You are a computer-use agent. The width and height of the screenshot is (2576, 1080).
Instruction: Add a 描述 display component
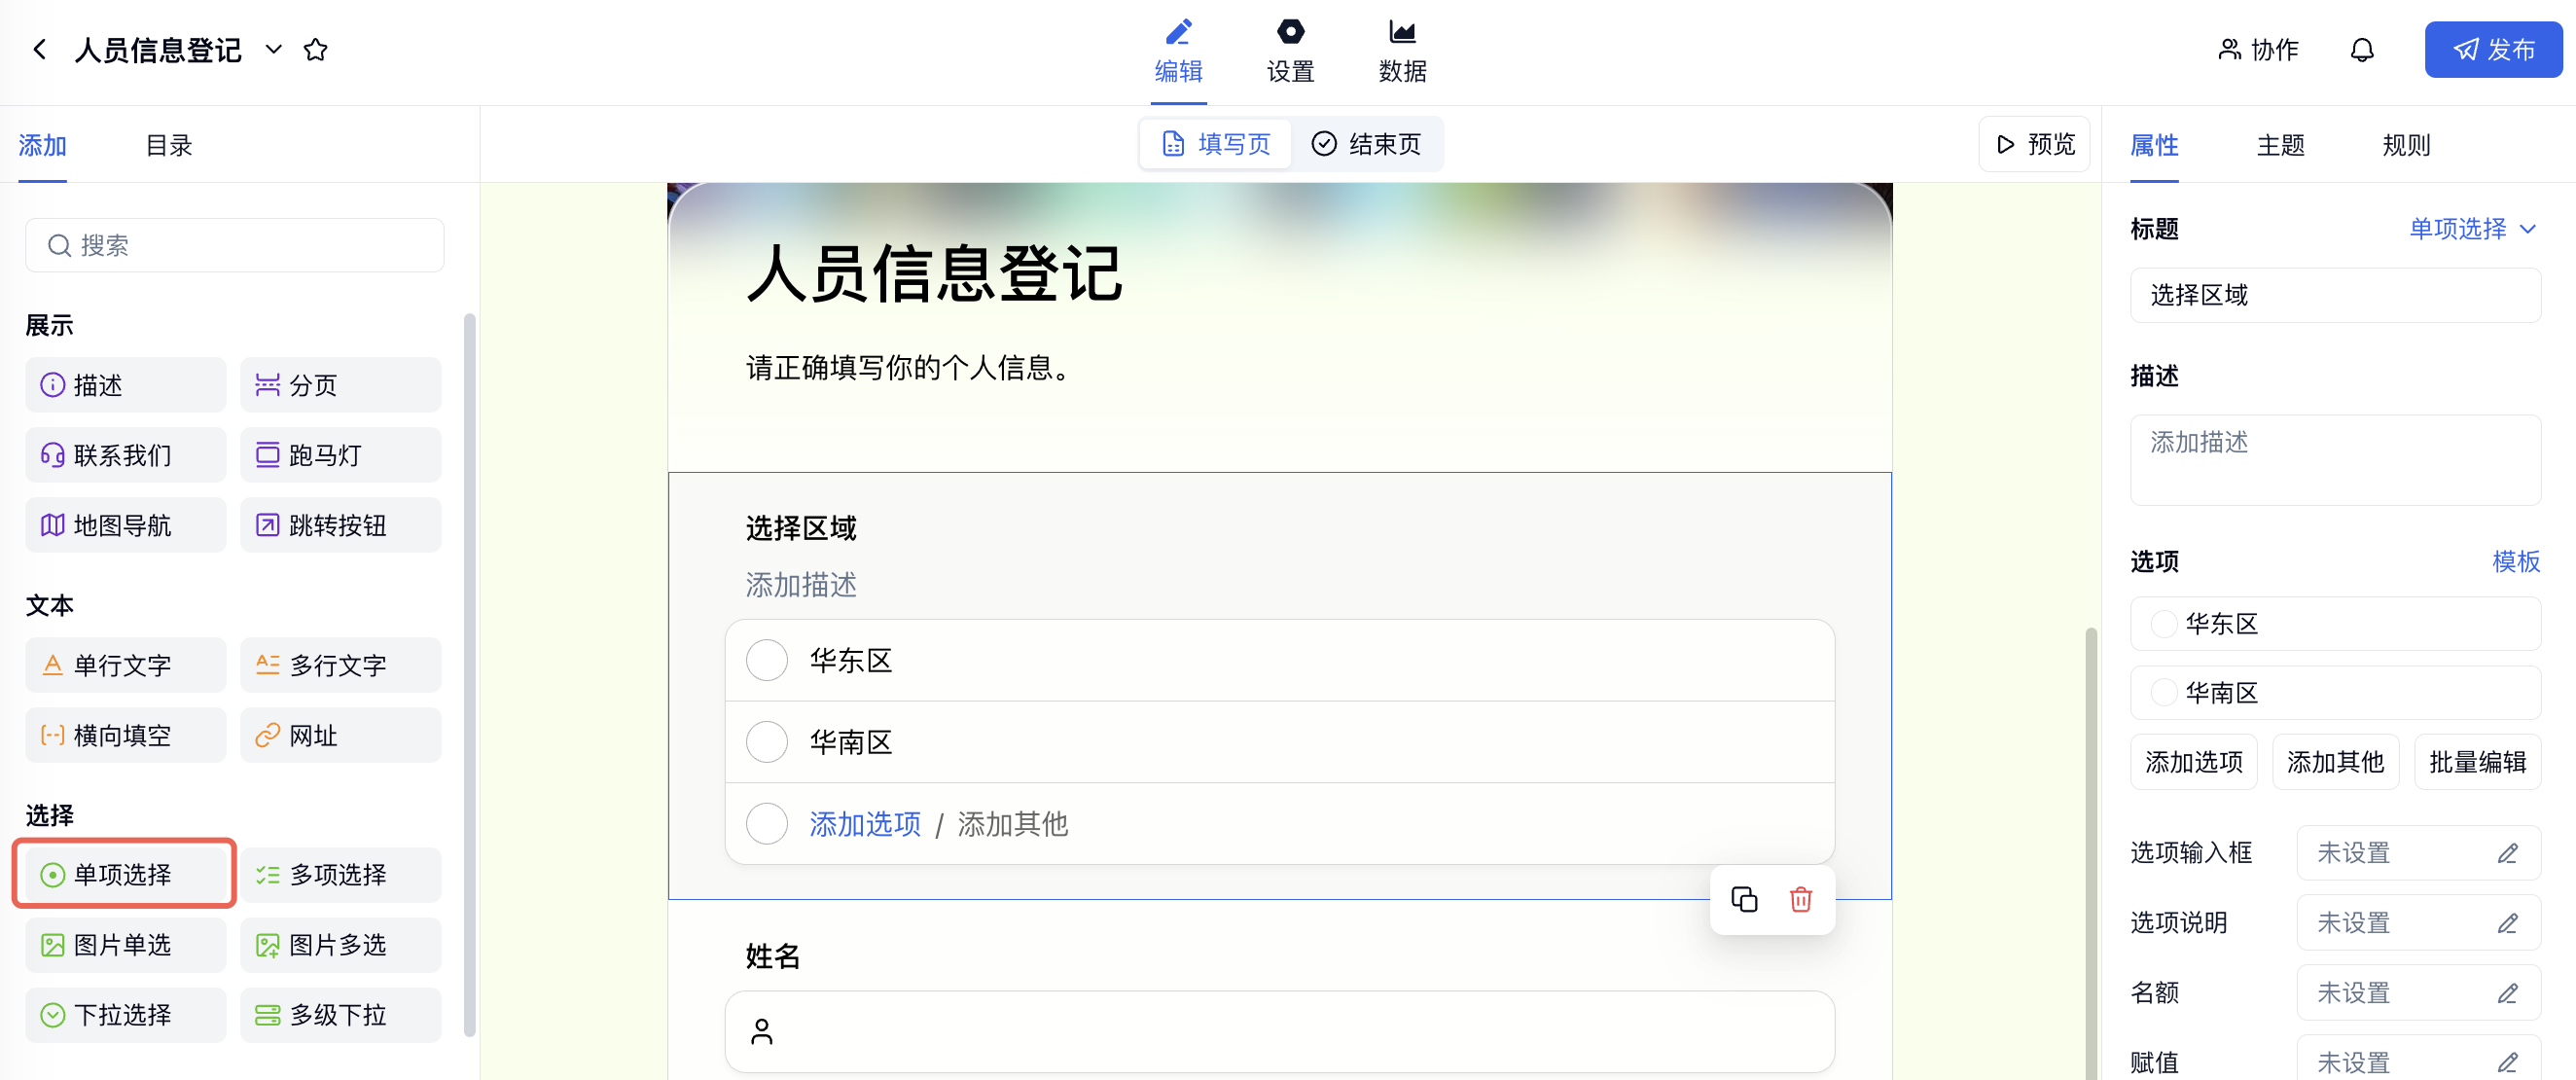point(126,385)
